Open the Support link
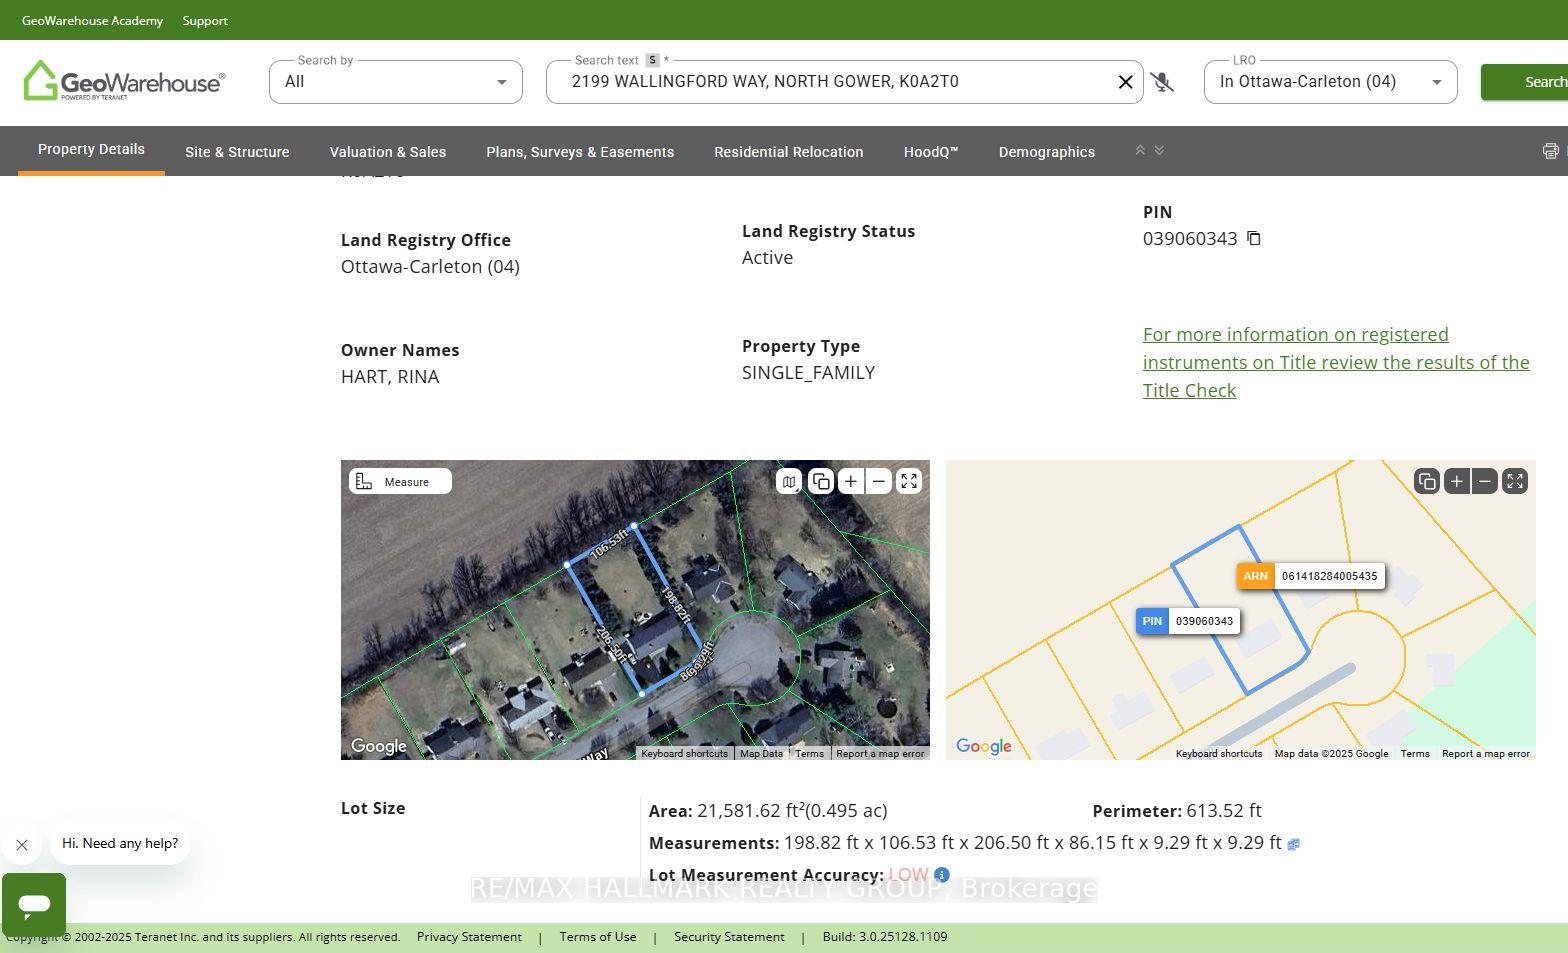This screenshot has width=1568, height=953. coord(205,20)
